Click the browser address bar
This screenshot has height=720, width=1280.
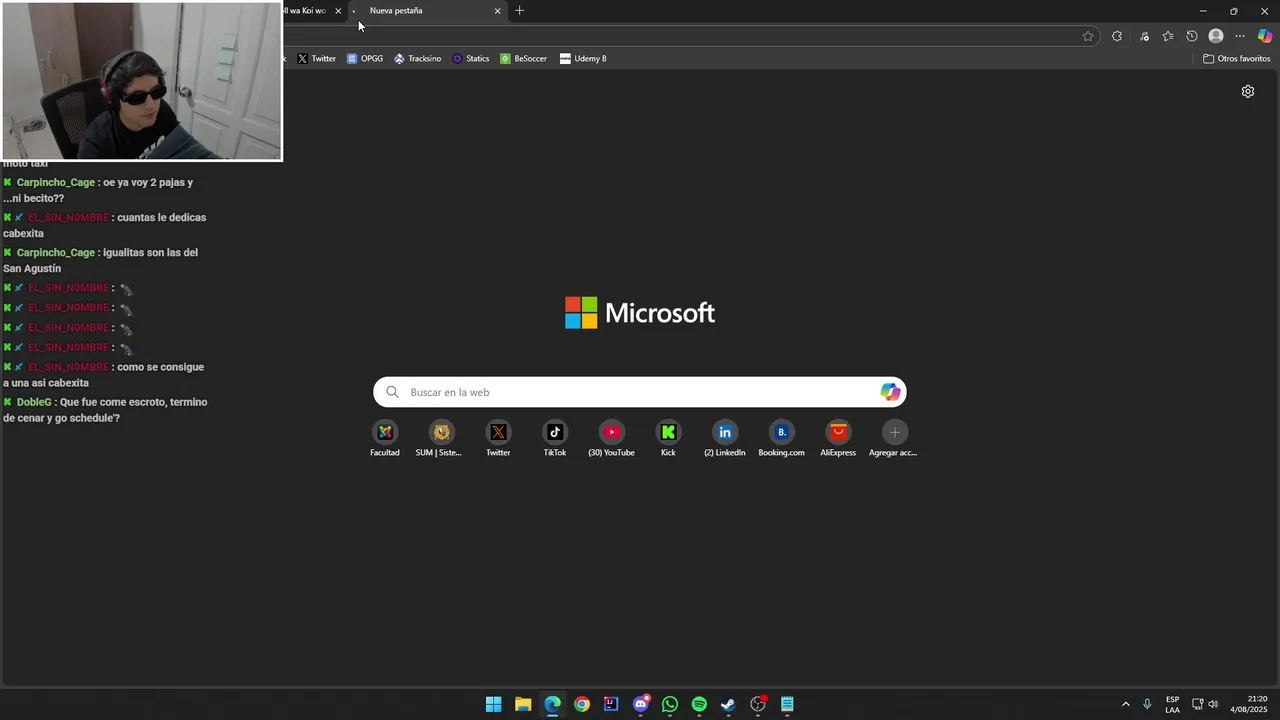pyautogui.click(x=680, y=36)
